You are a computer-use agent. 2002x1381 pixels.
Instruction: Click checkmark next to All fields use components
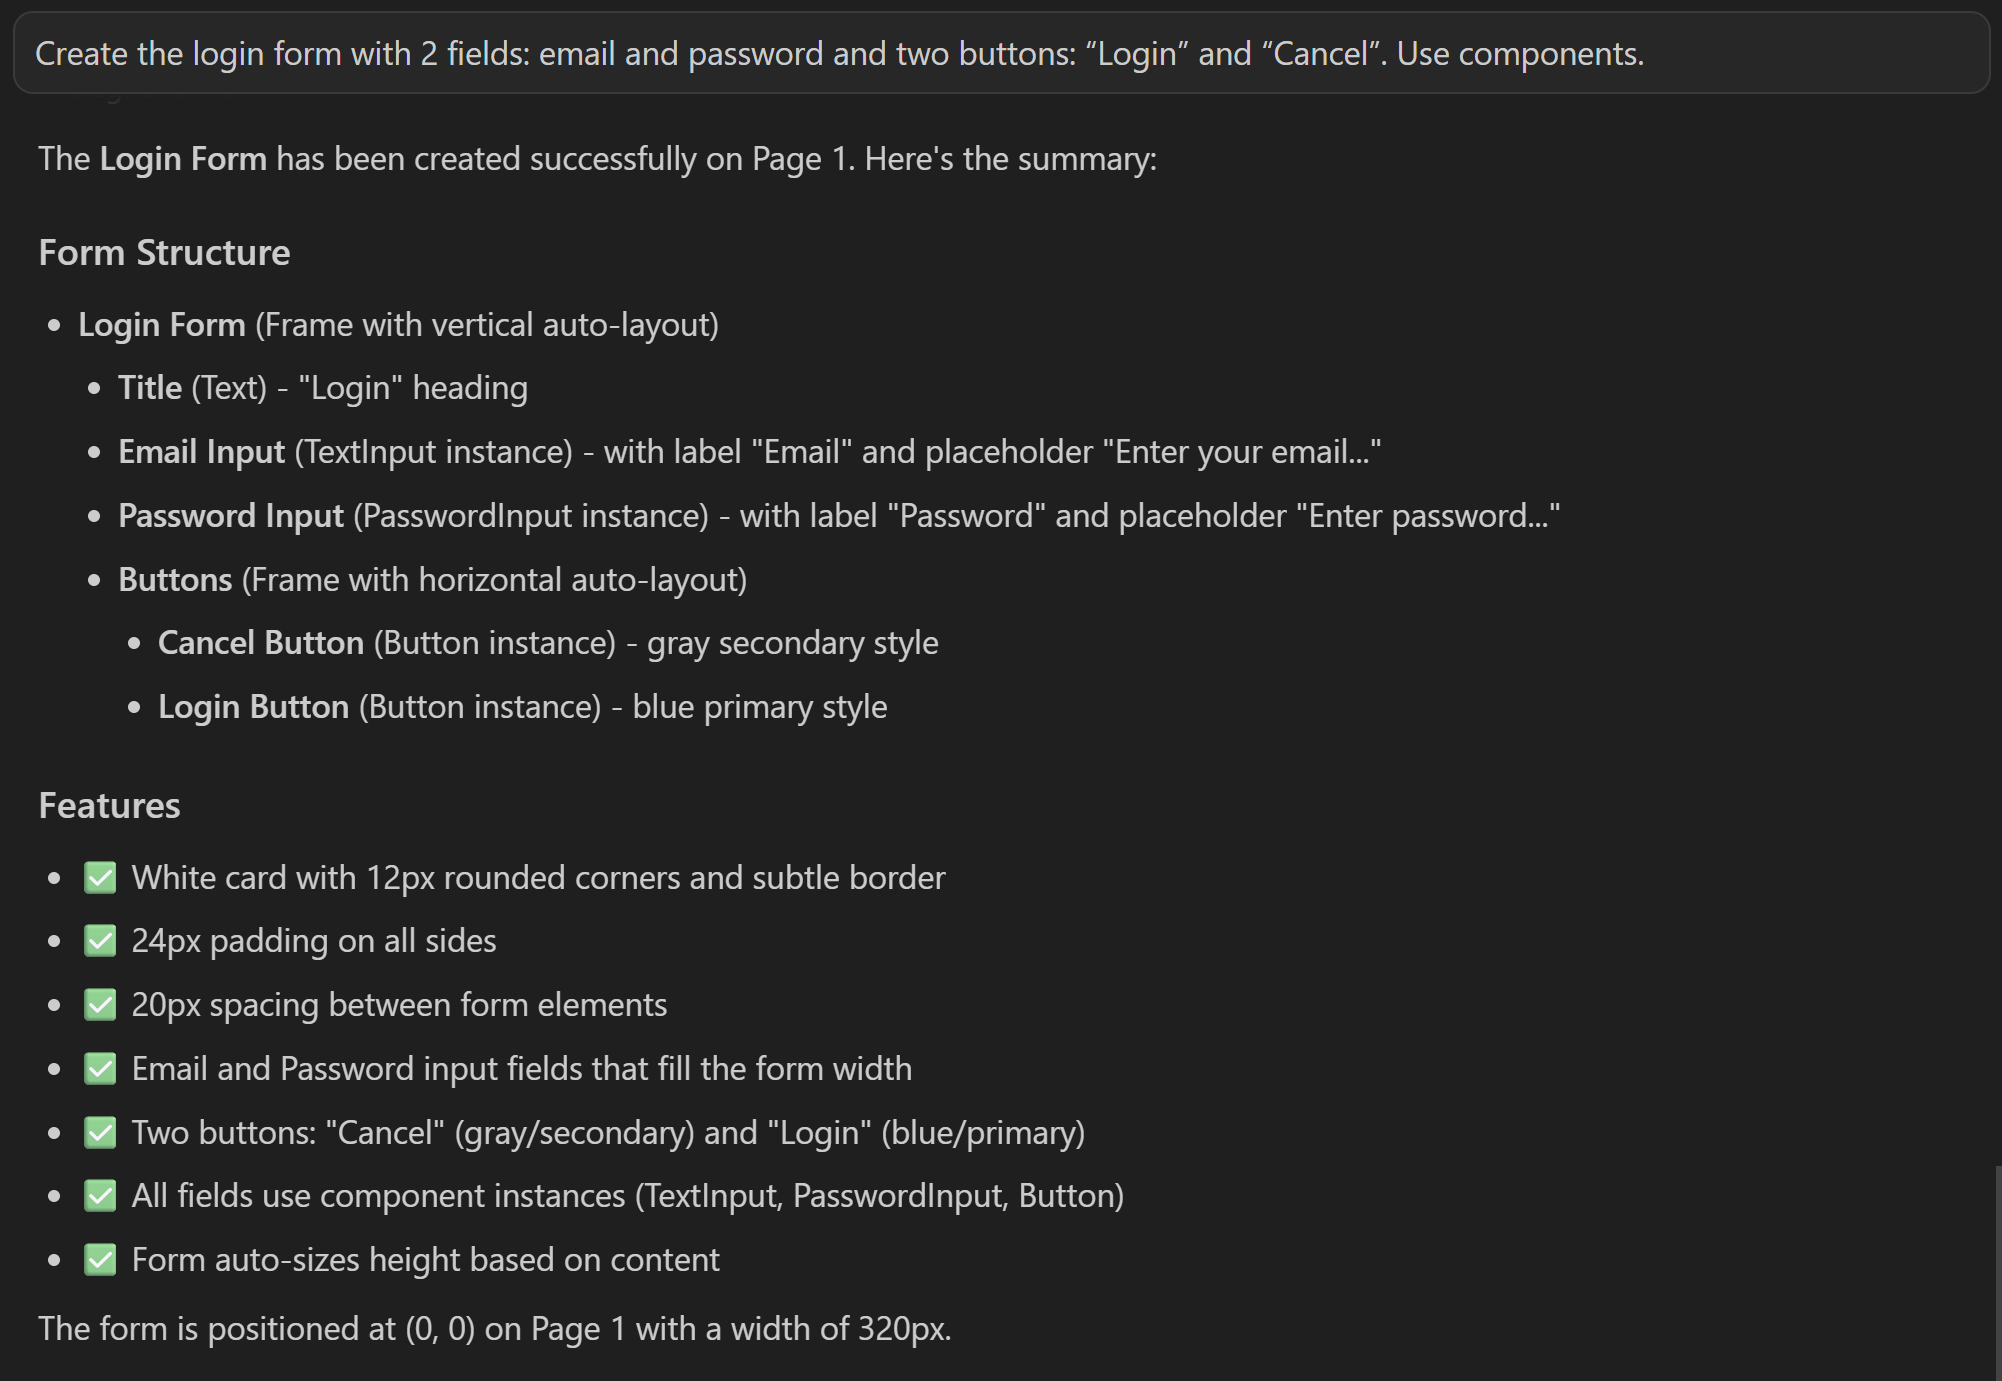(x=100, y=1196)
